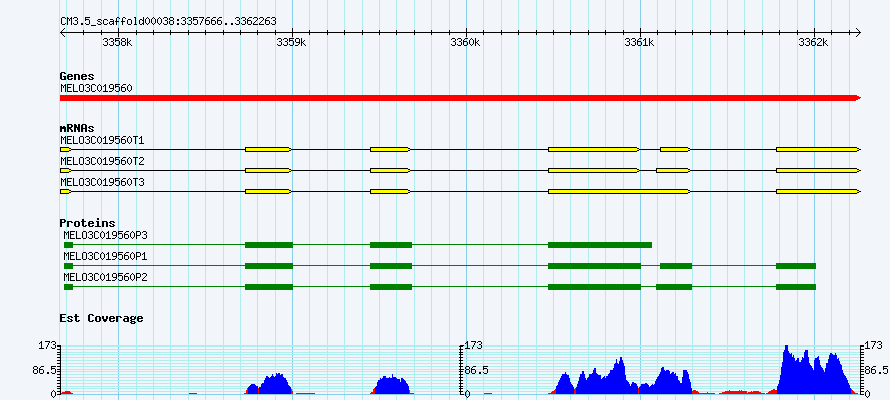Click the second CDS block of MELO3C019560P1
Viewport: 890px width, 400px height.
269,266
